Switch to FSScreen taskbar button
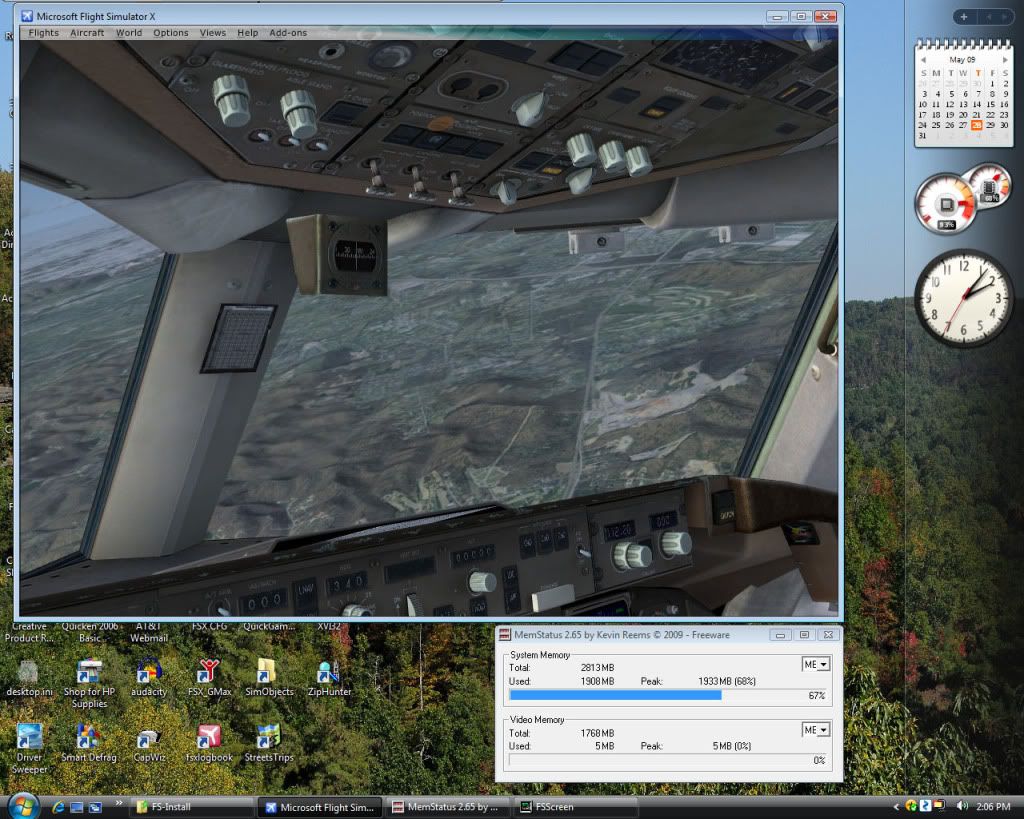1024x819 pixels. click(x=576, y=807)
